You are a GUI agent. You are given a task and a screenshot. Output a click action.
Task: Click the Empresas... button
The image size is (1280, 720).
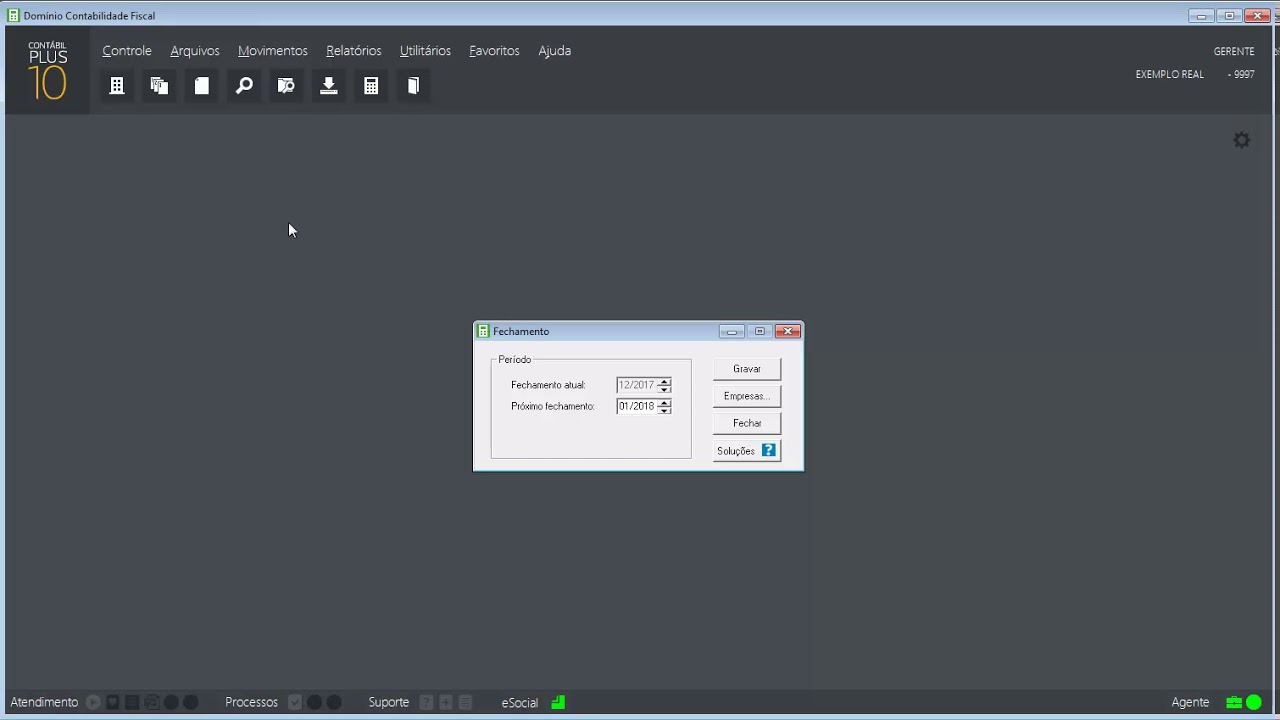747,396
